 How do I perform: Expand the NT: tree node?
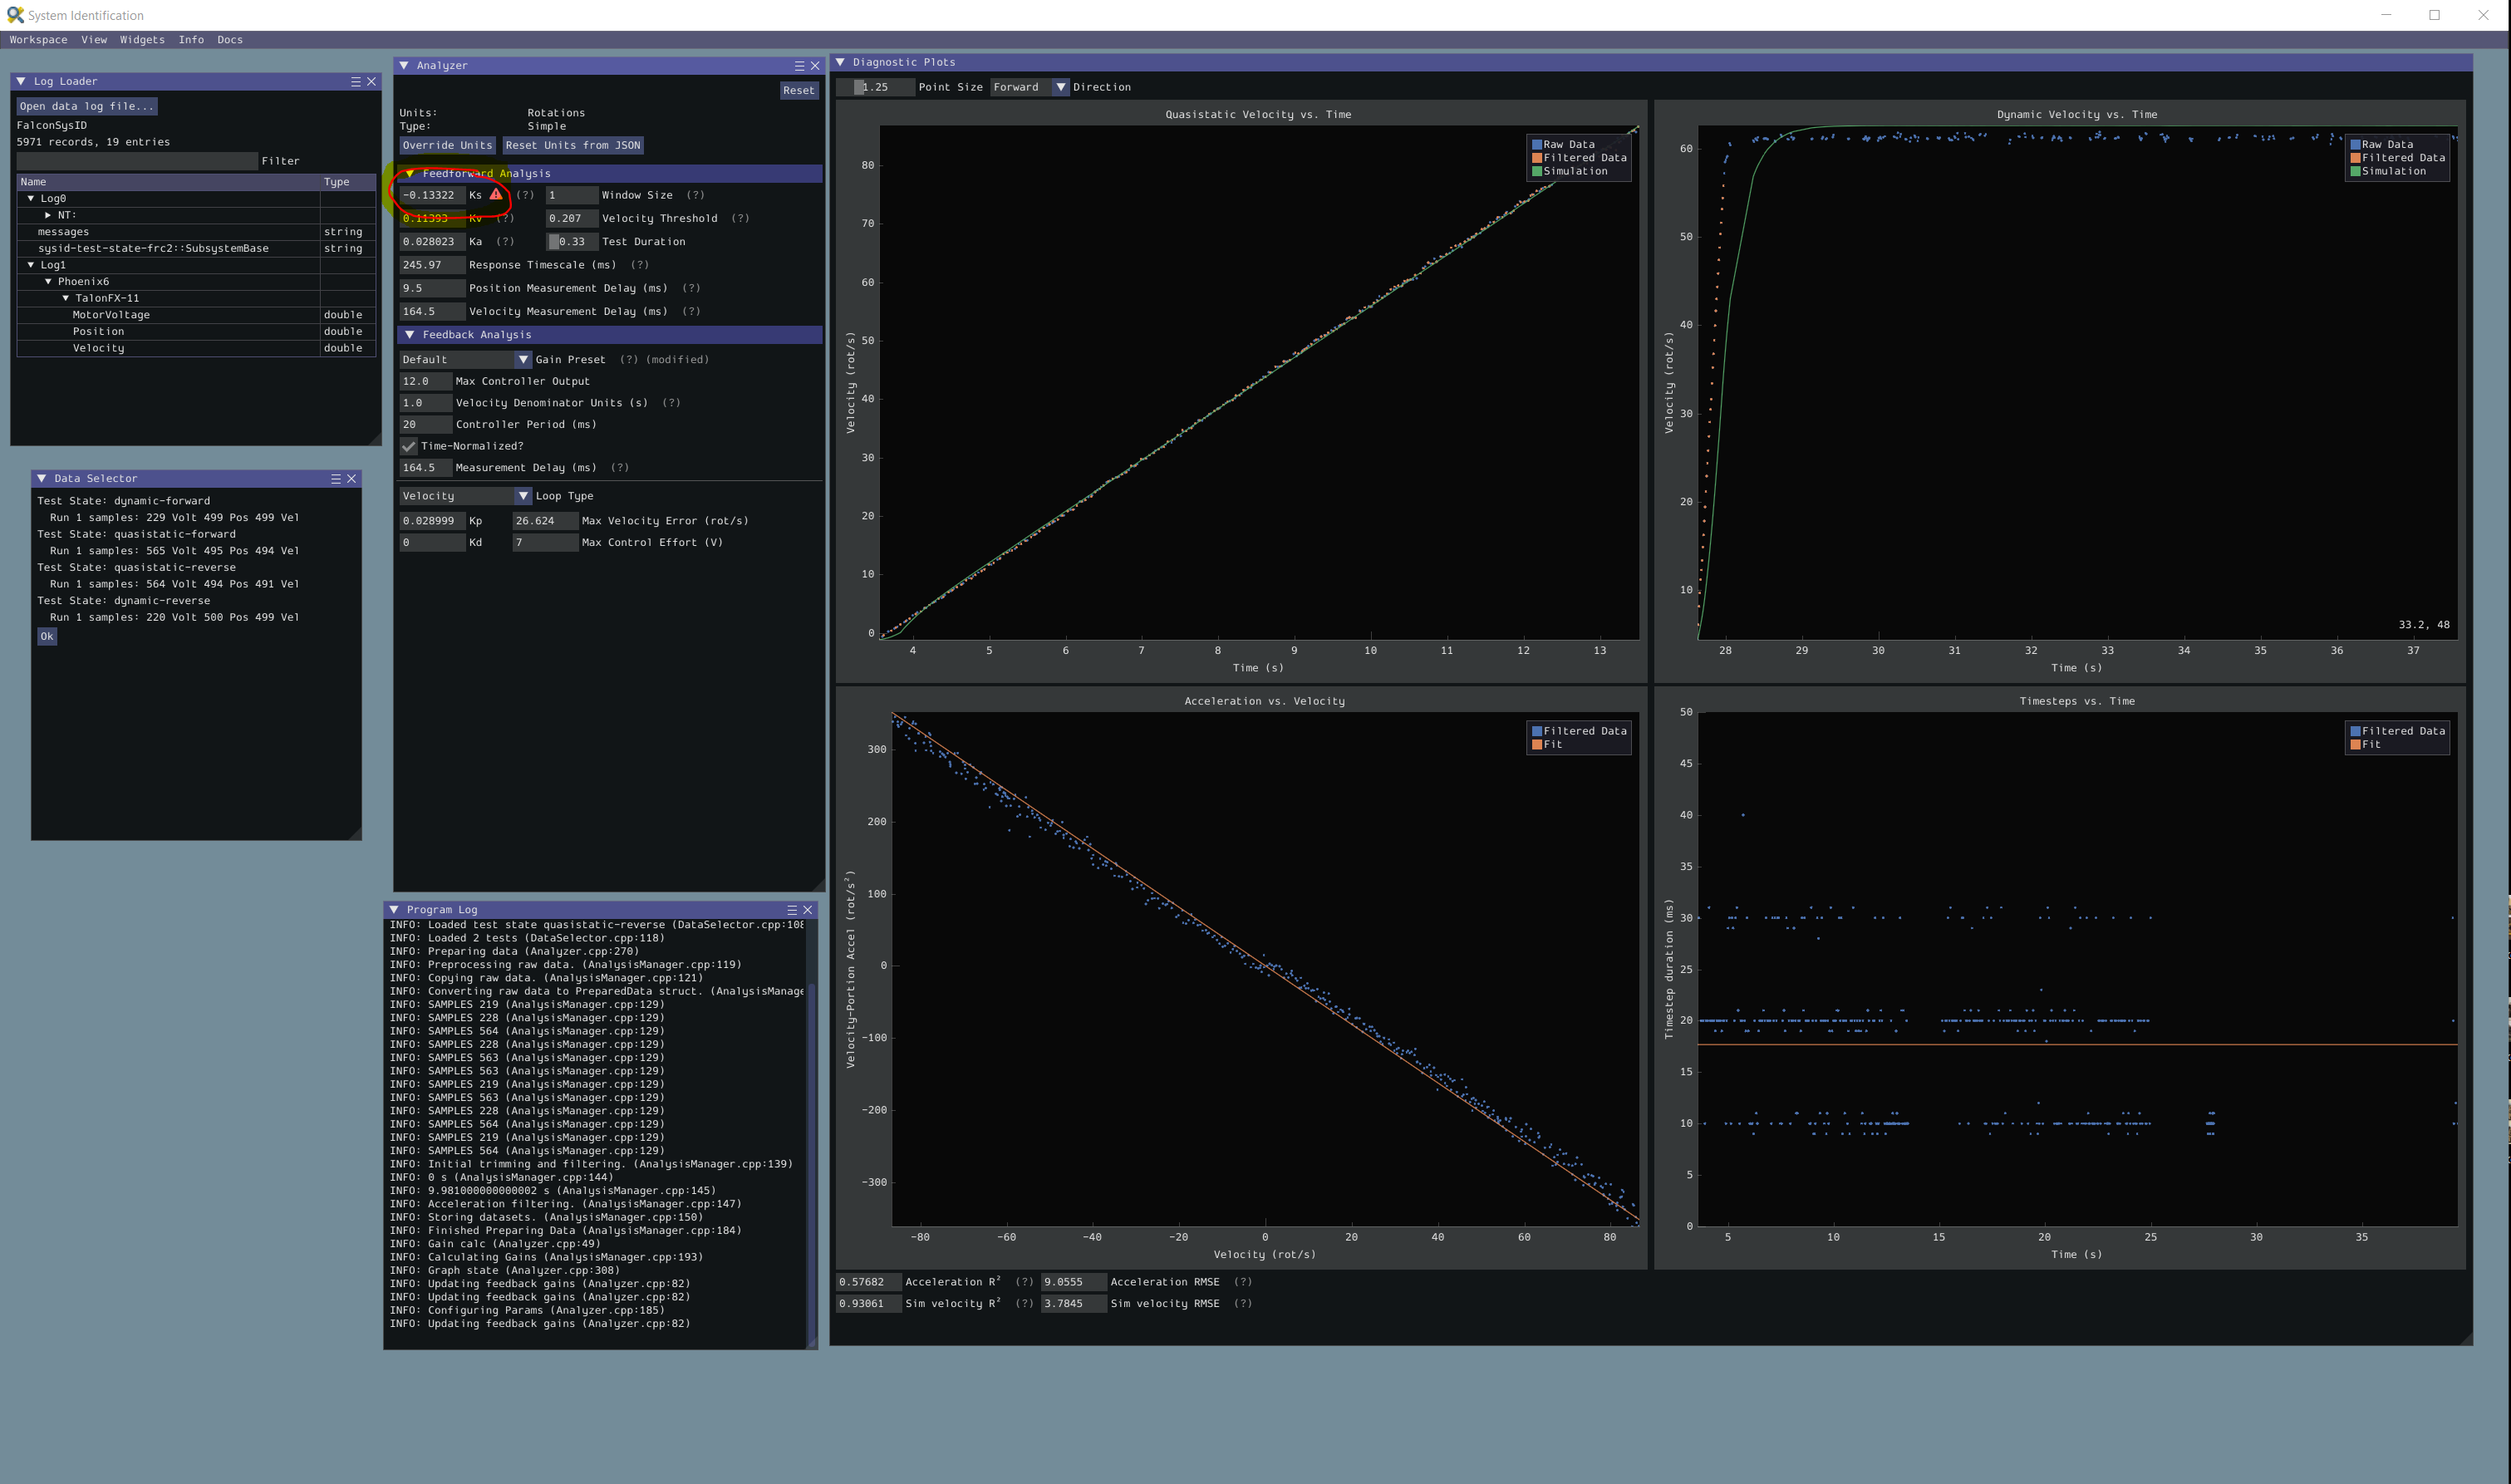47,215
